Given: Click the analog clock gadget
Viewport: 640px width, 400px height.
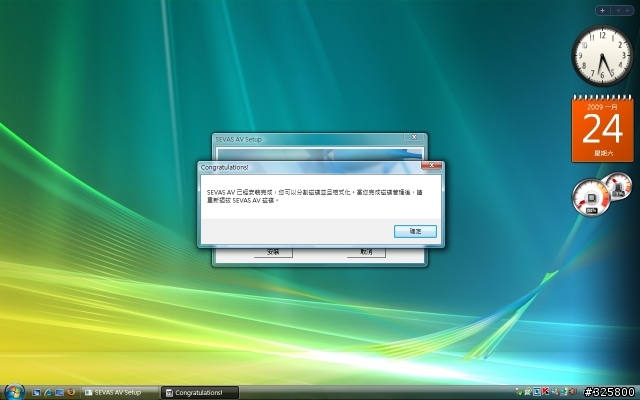Looking at the screenshot, I should pyautogui.click(x=602, y=56).
